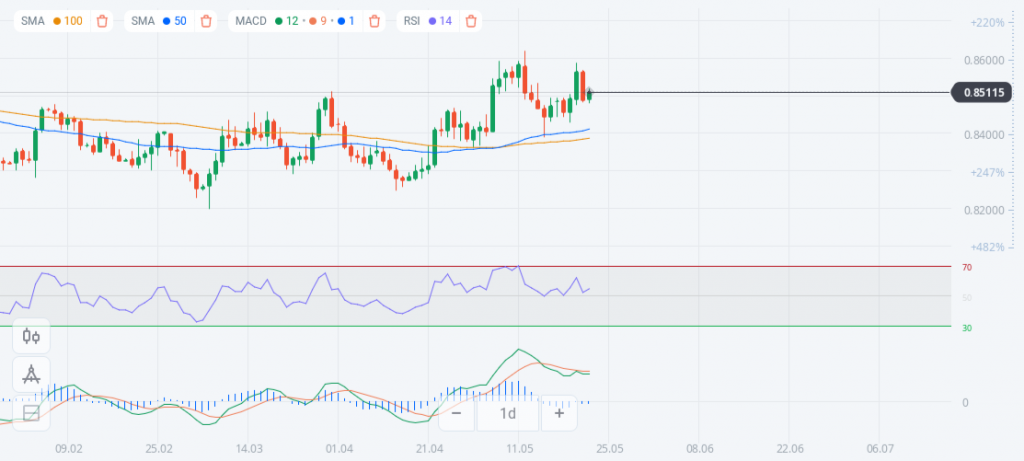The width and height of the screenshot is (1024, 461).
Task: Remove the SMA 50 indicator
Action: point(205,21)
